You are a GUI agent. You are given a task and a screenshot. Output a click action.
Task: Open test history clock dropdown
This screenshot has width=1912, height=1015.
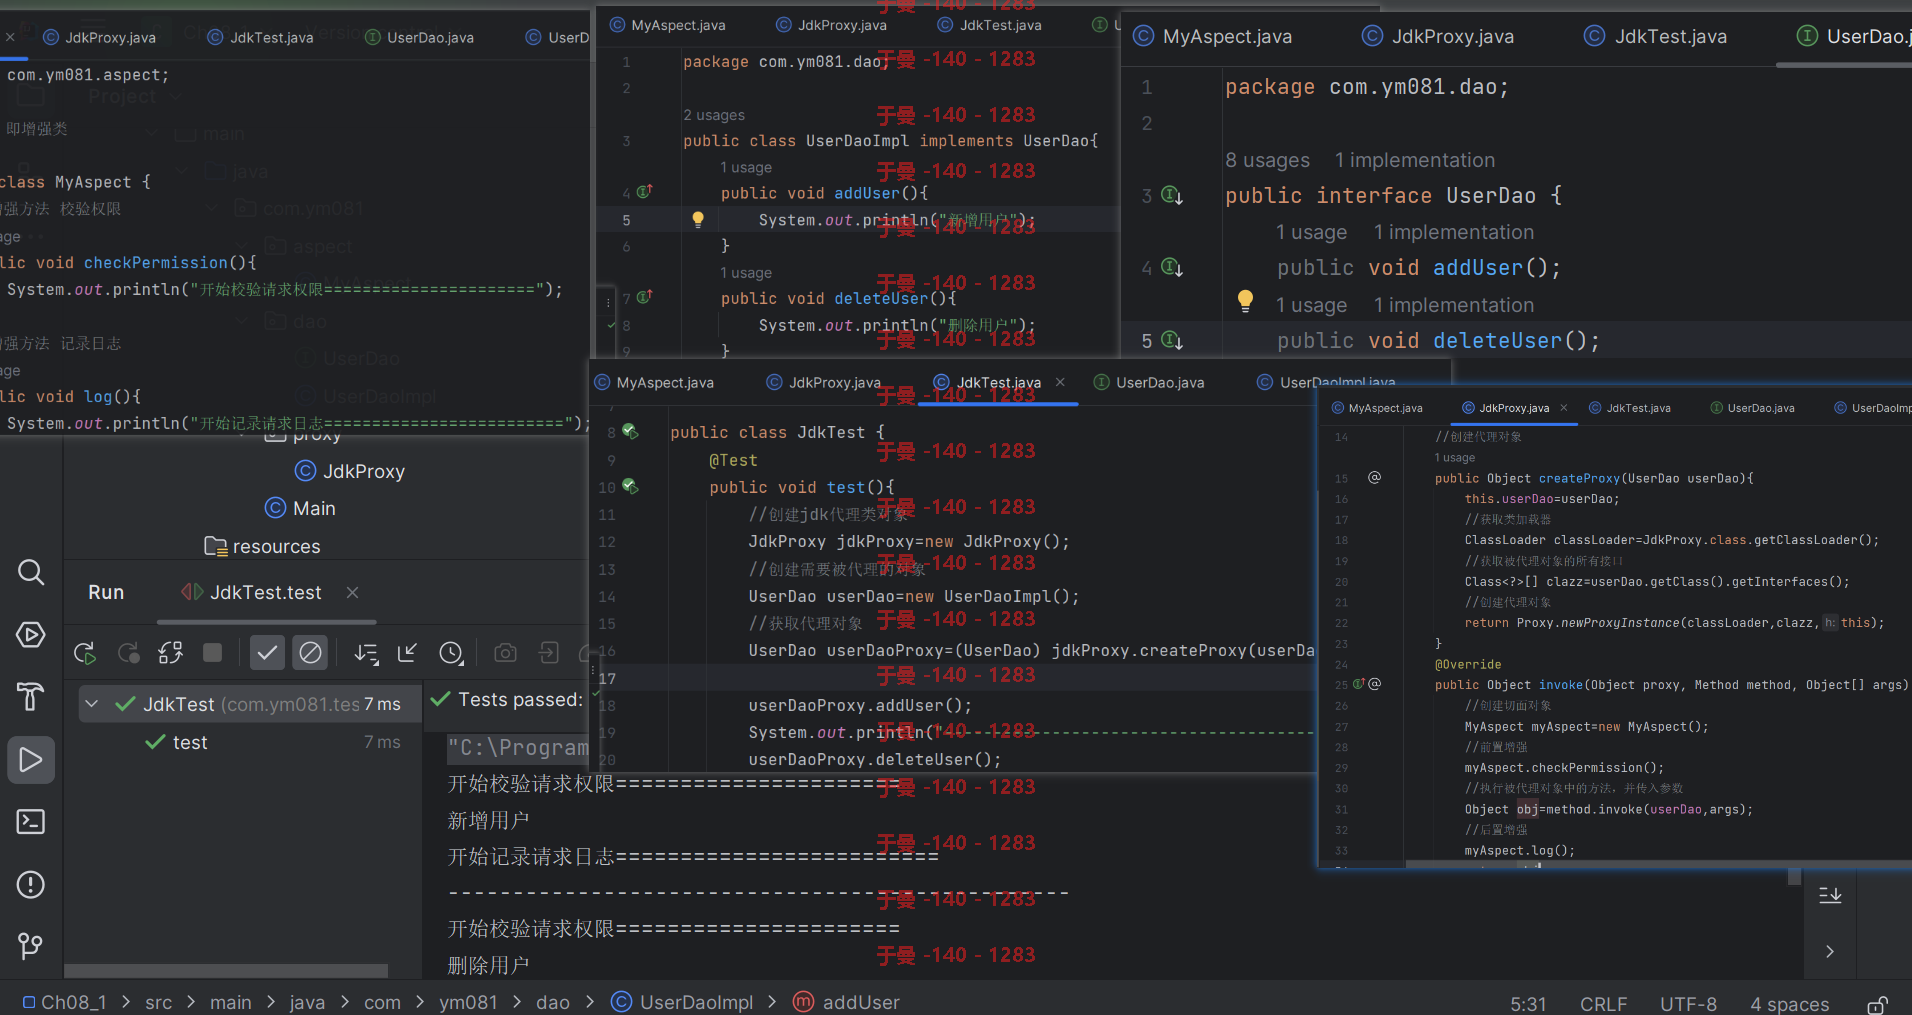[452, 654]
